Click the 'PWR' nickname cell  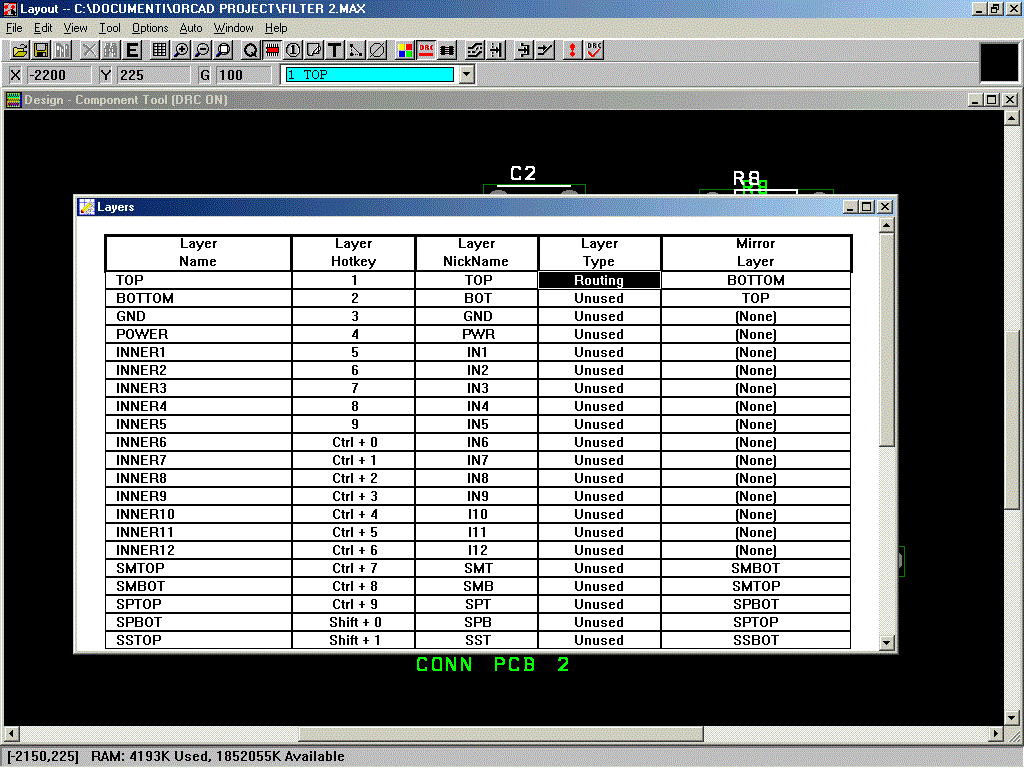pyautogui.click(x=477, y=334)
